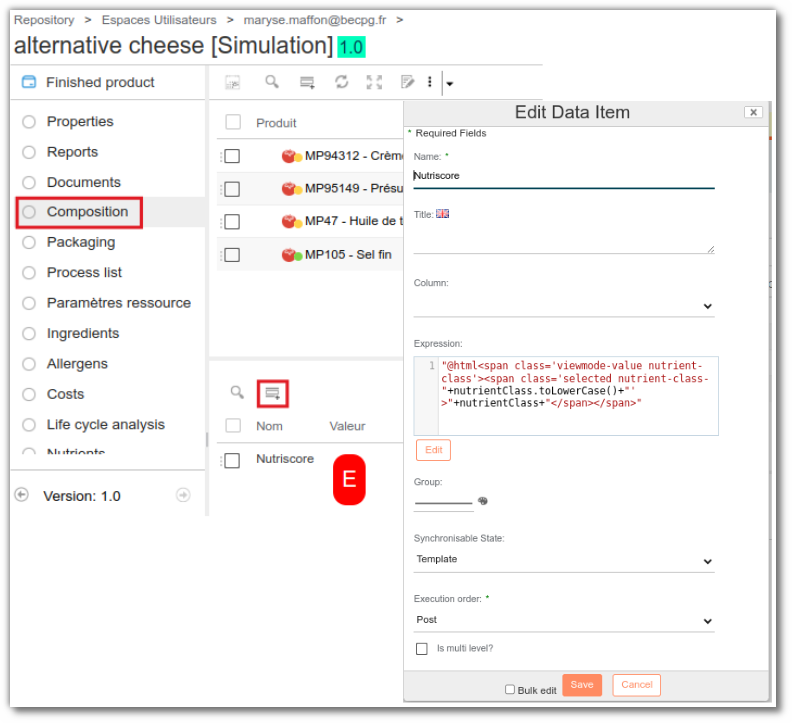Check the MP105 Sel fin checkbox
792x723 pixels.
tap(232, 255)
